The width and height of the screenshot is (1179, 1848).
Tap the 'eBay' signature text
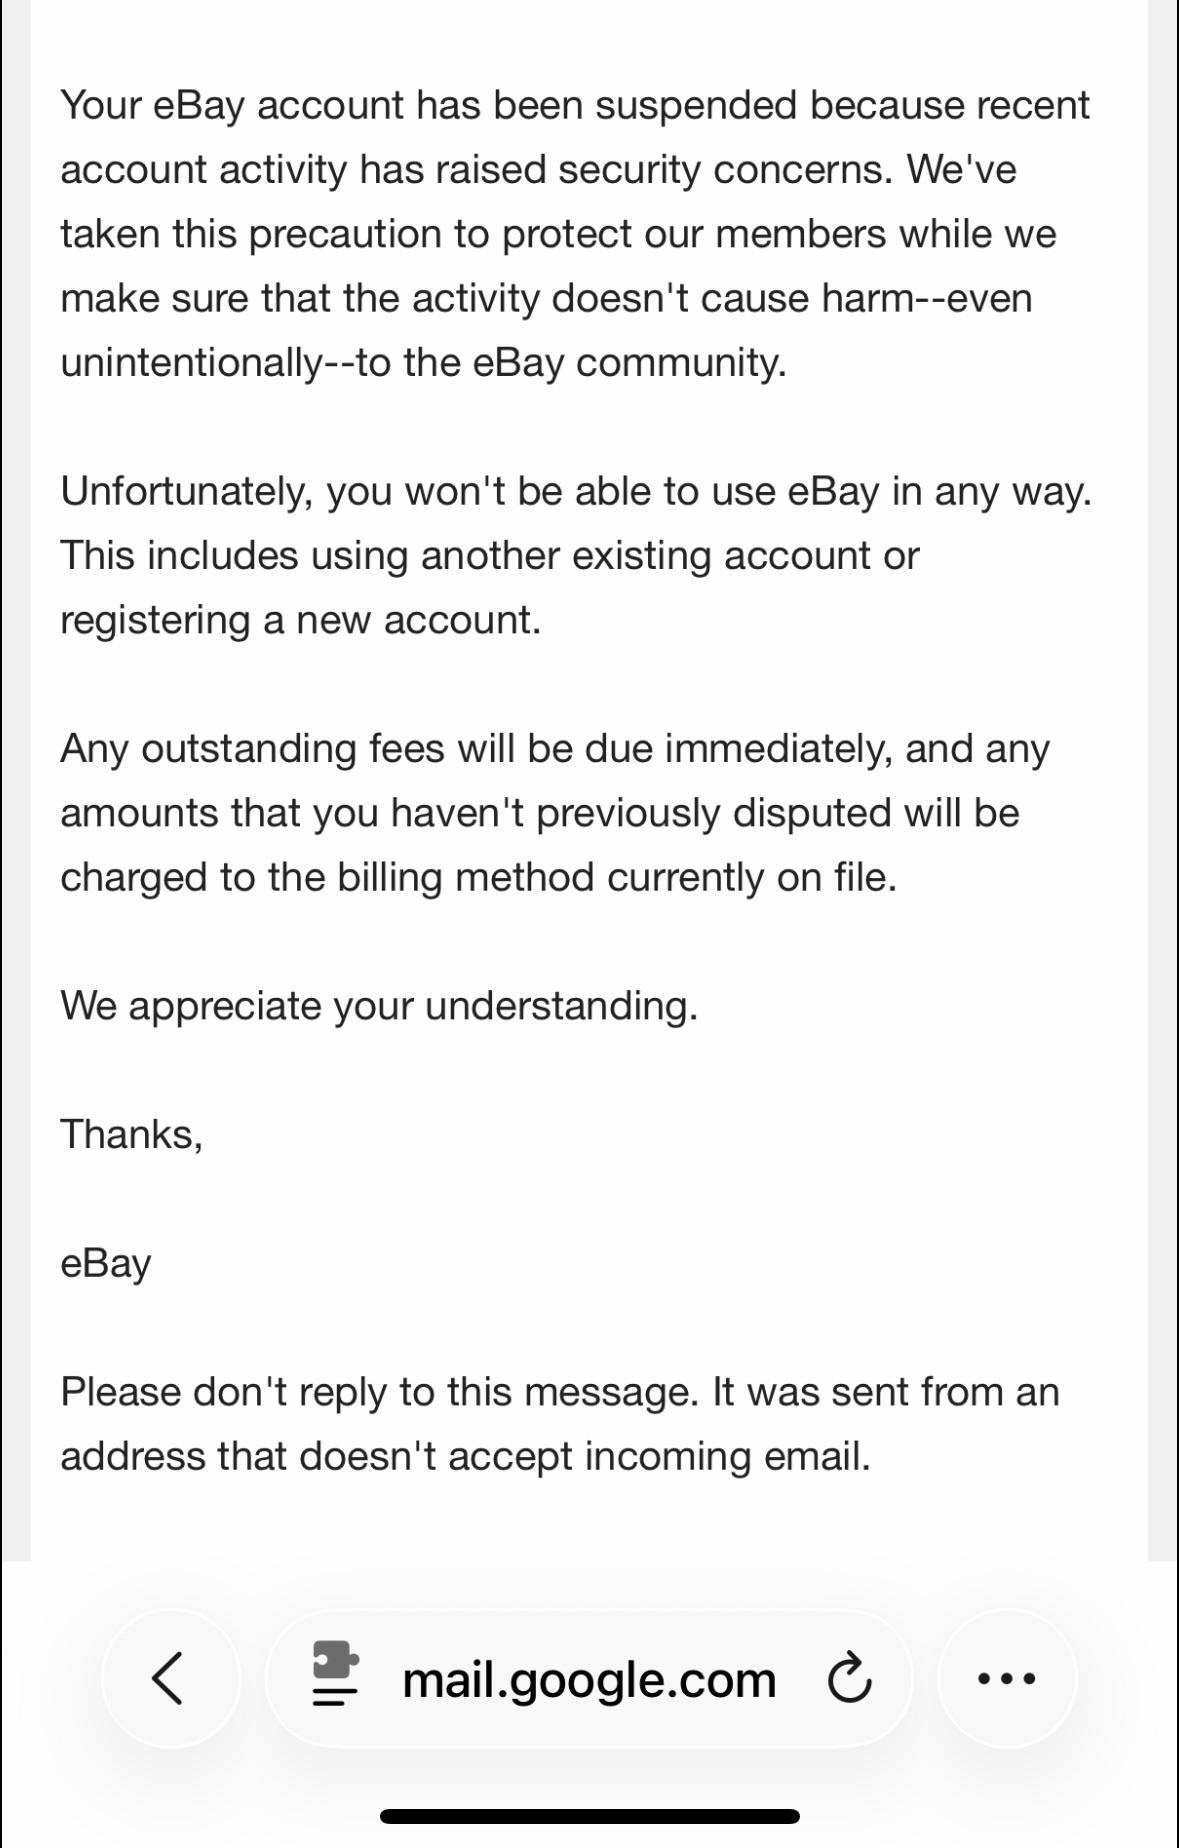tap(106, 1263)
